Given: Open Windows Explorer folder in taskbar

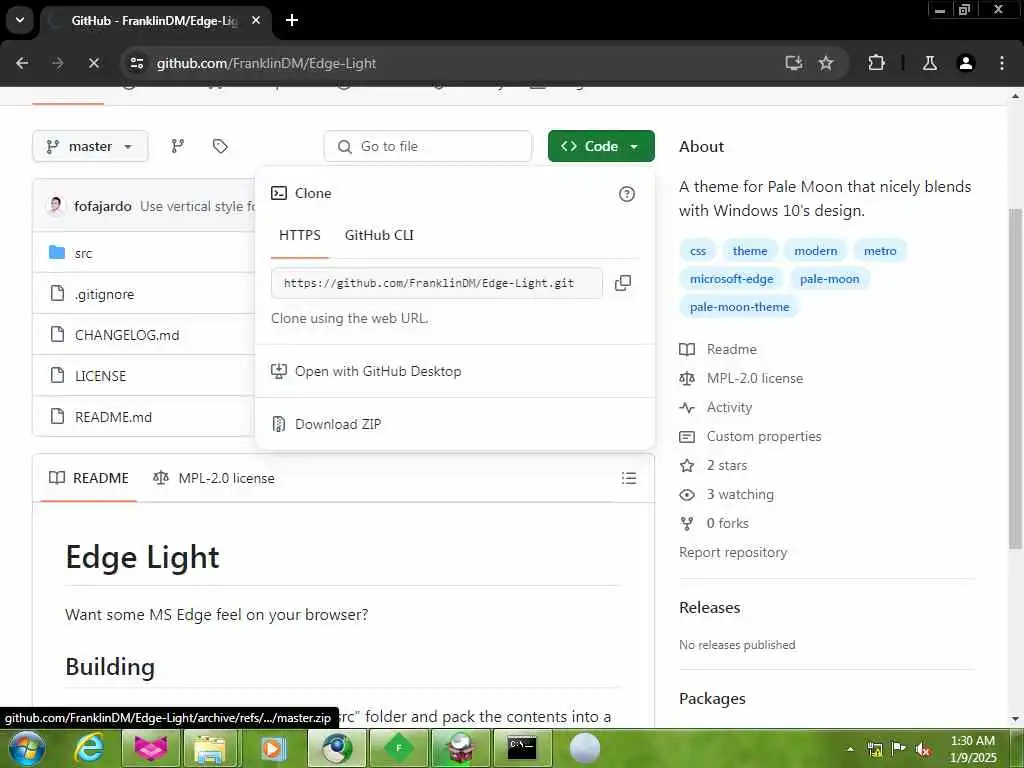Looking at the screenshot, I should click(210, 748).
